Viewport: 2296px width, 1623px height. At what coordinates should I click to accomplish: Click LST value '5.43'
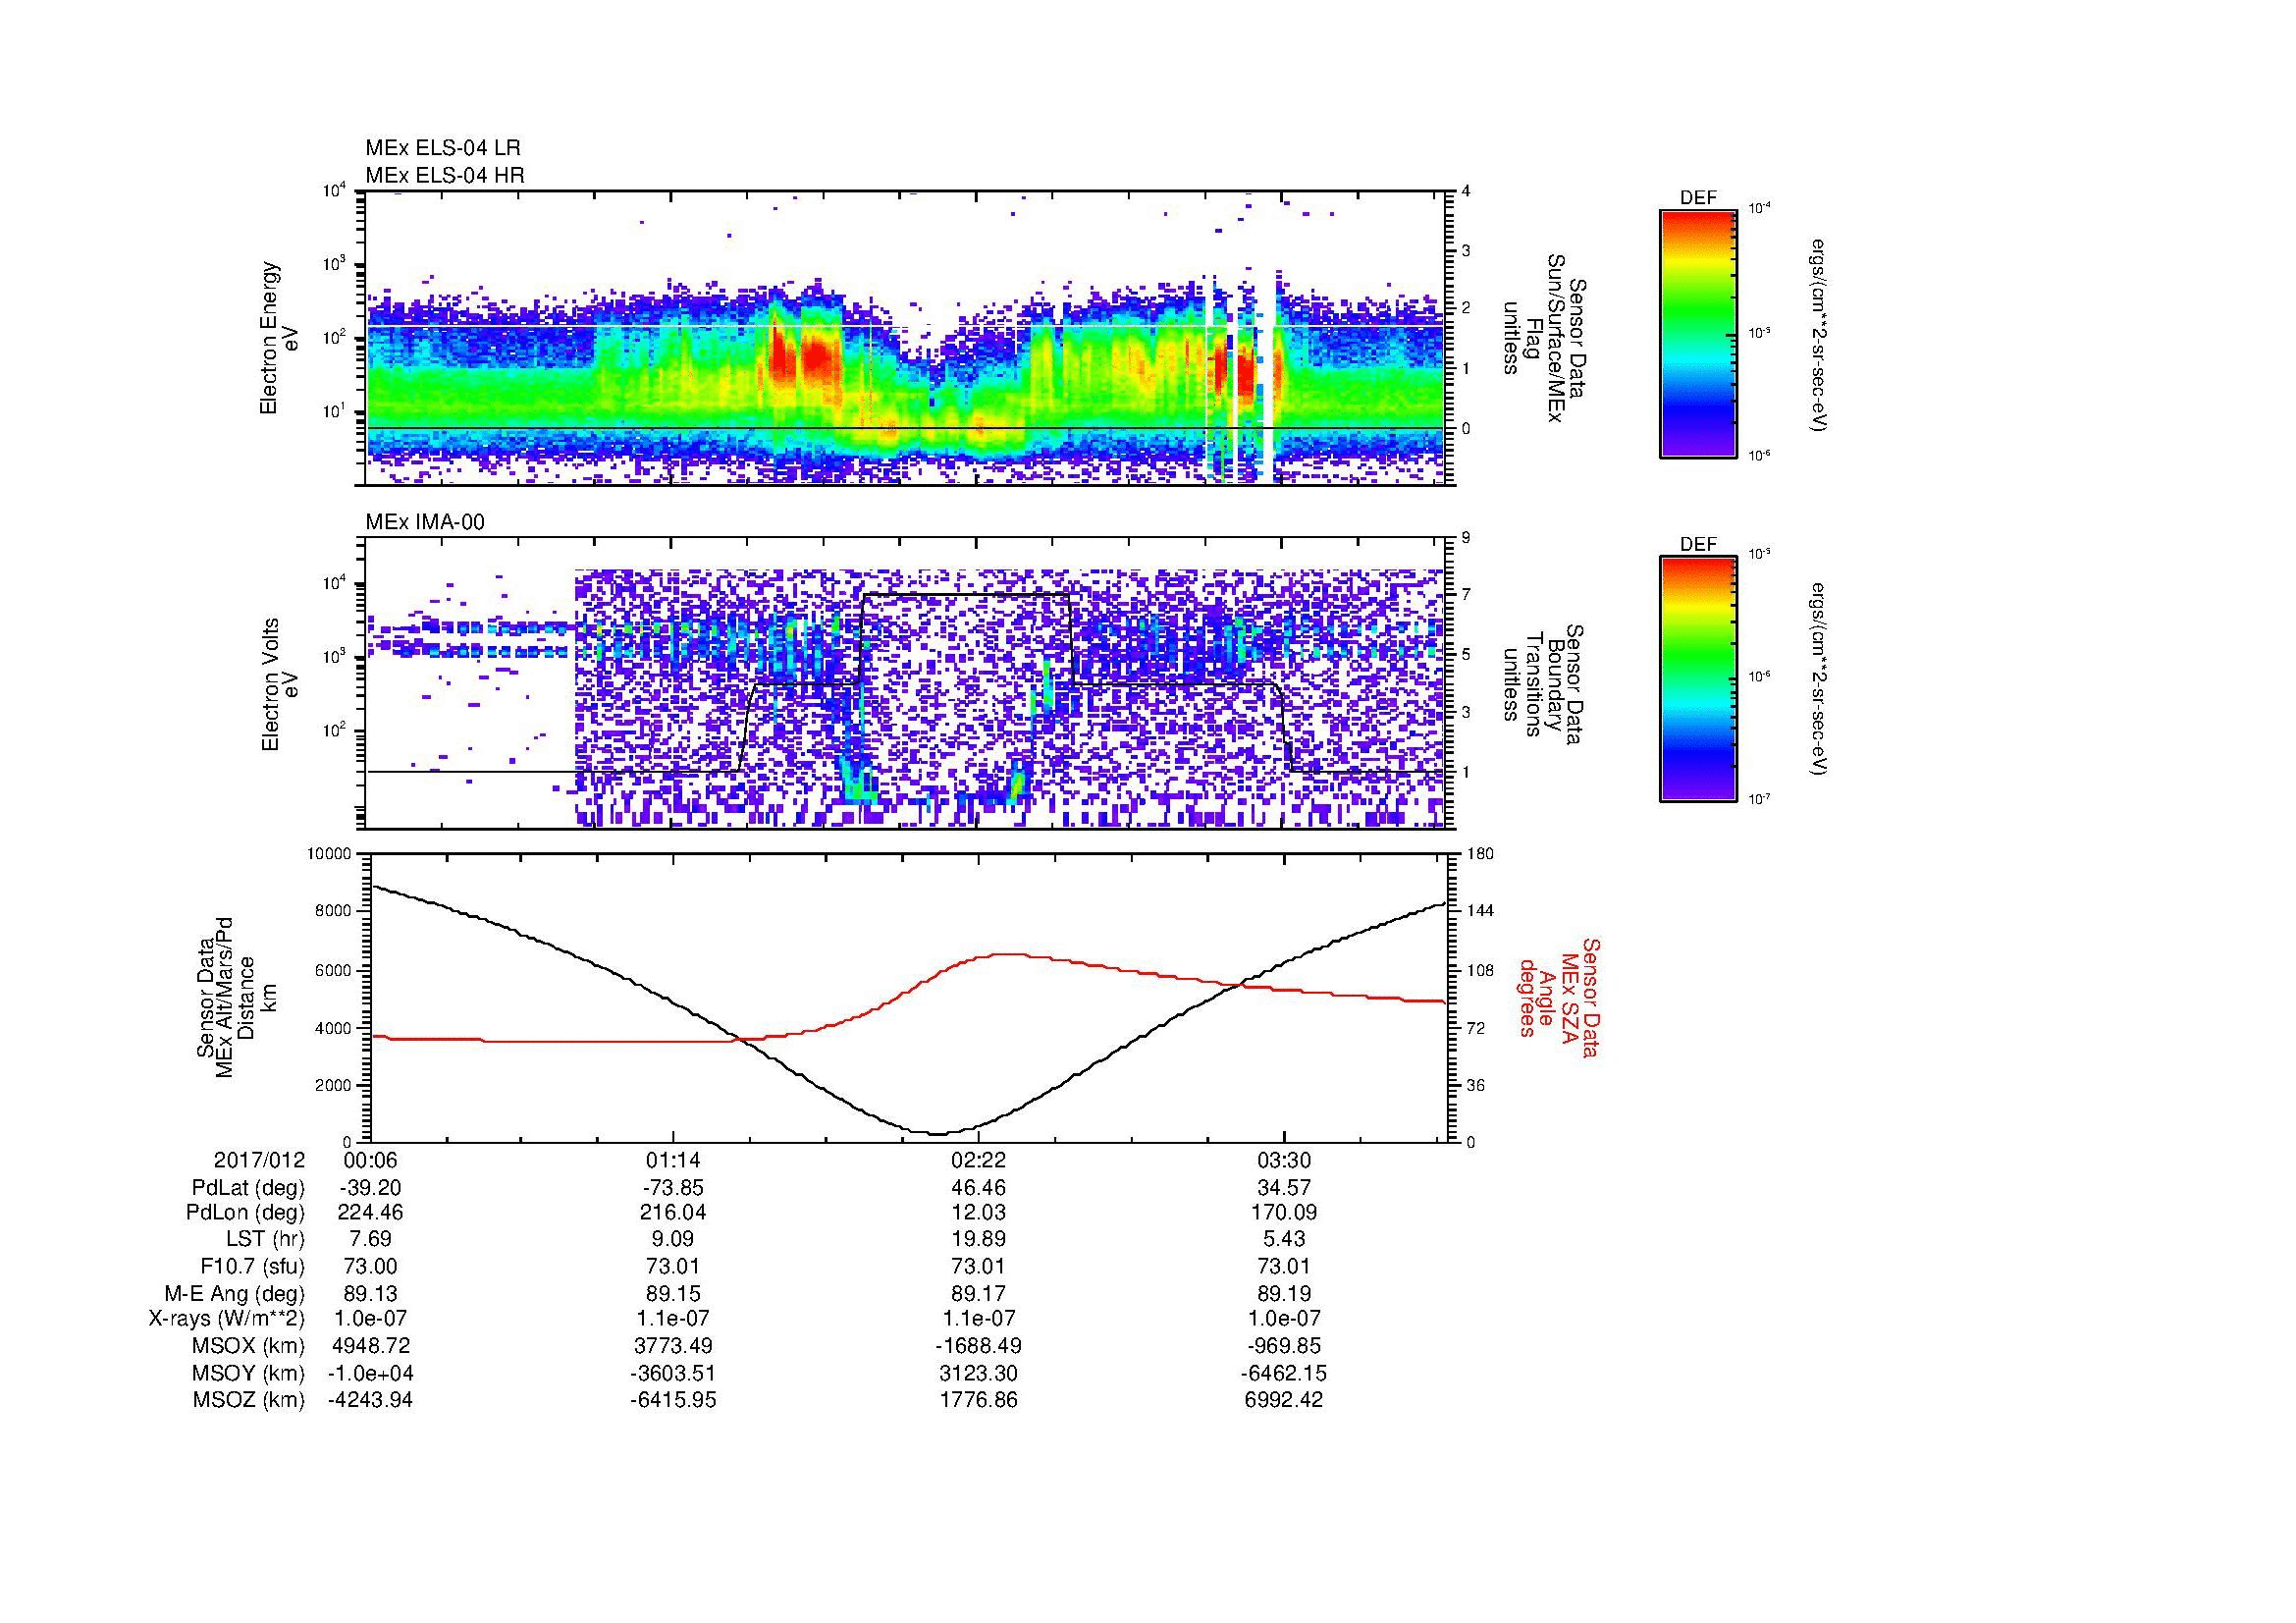coord(1283,1240)
